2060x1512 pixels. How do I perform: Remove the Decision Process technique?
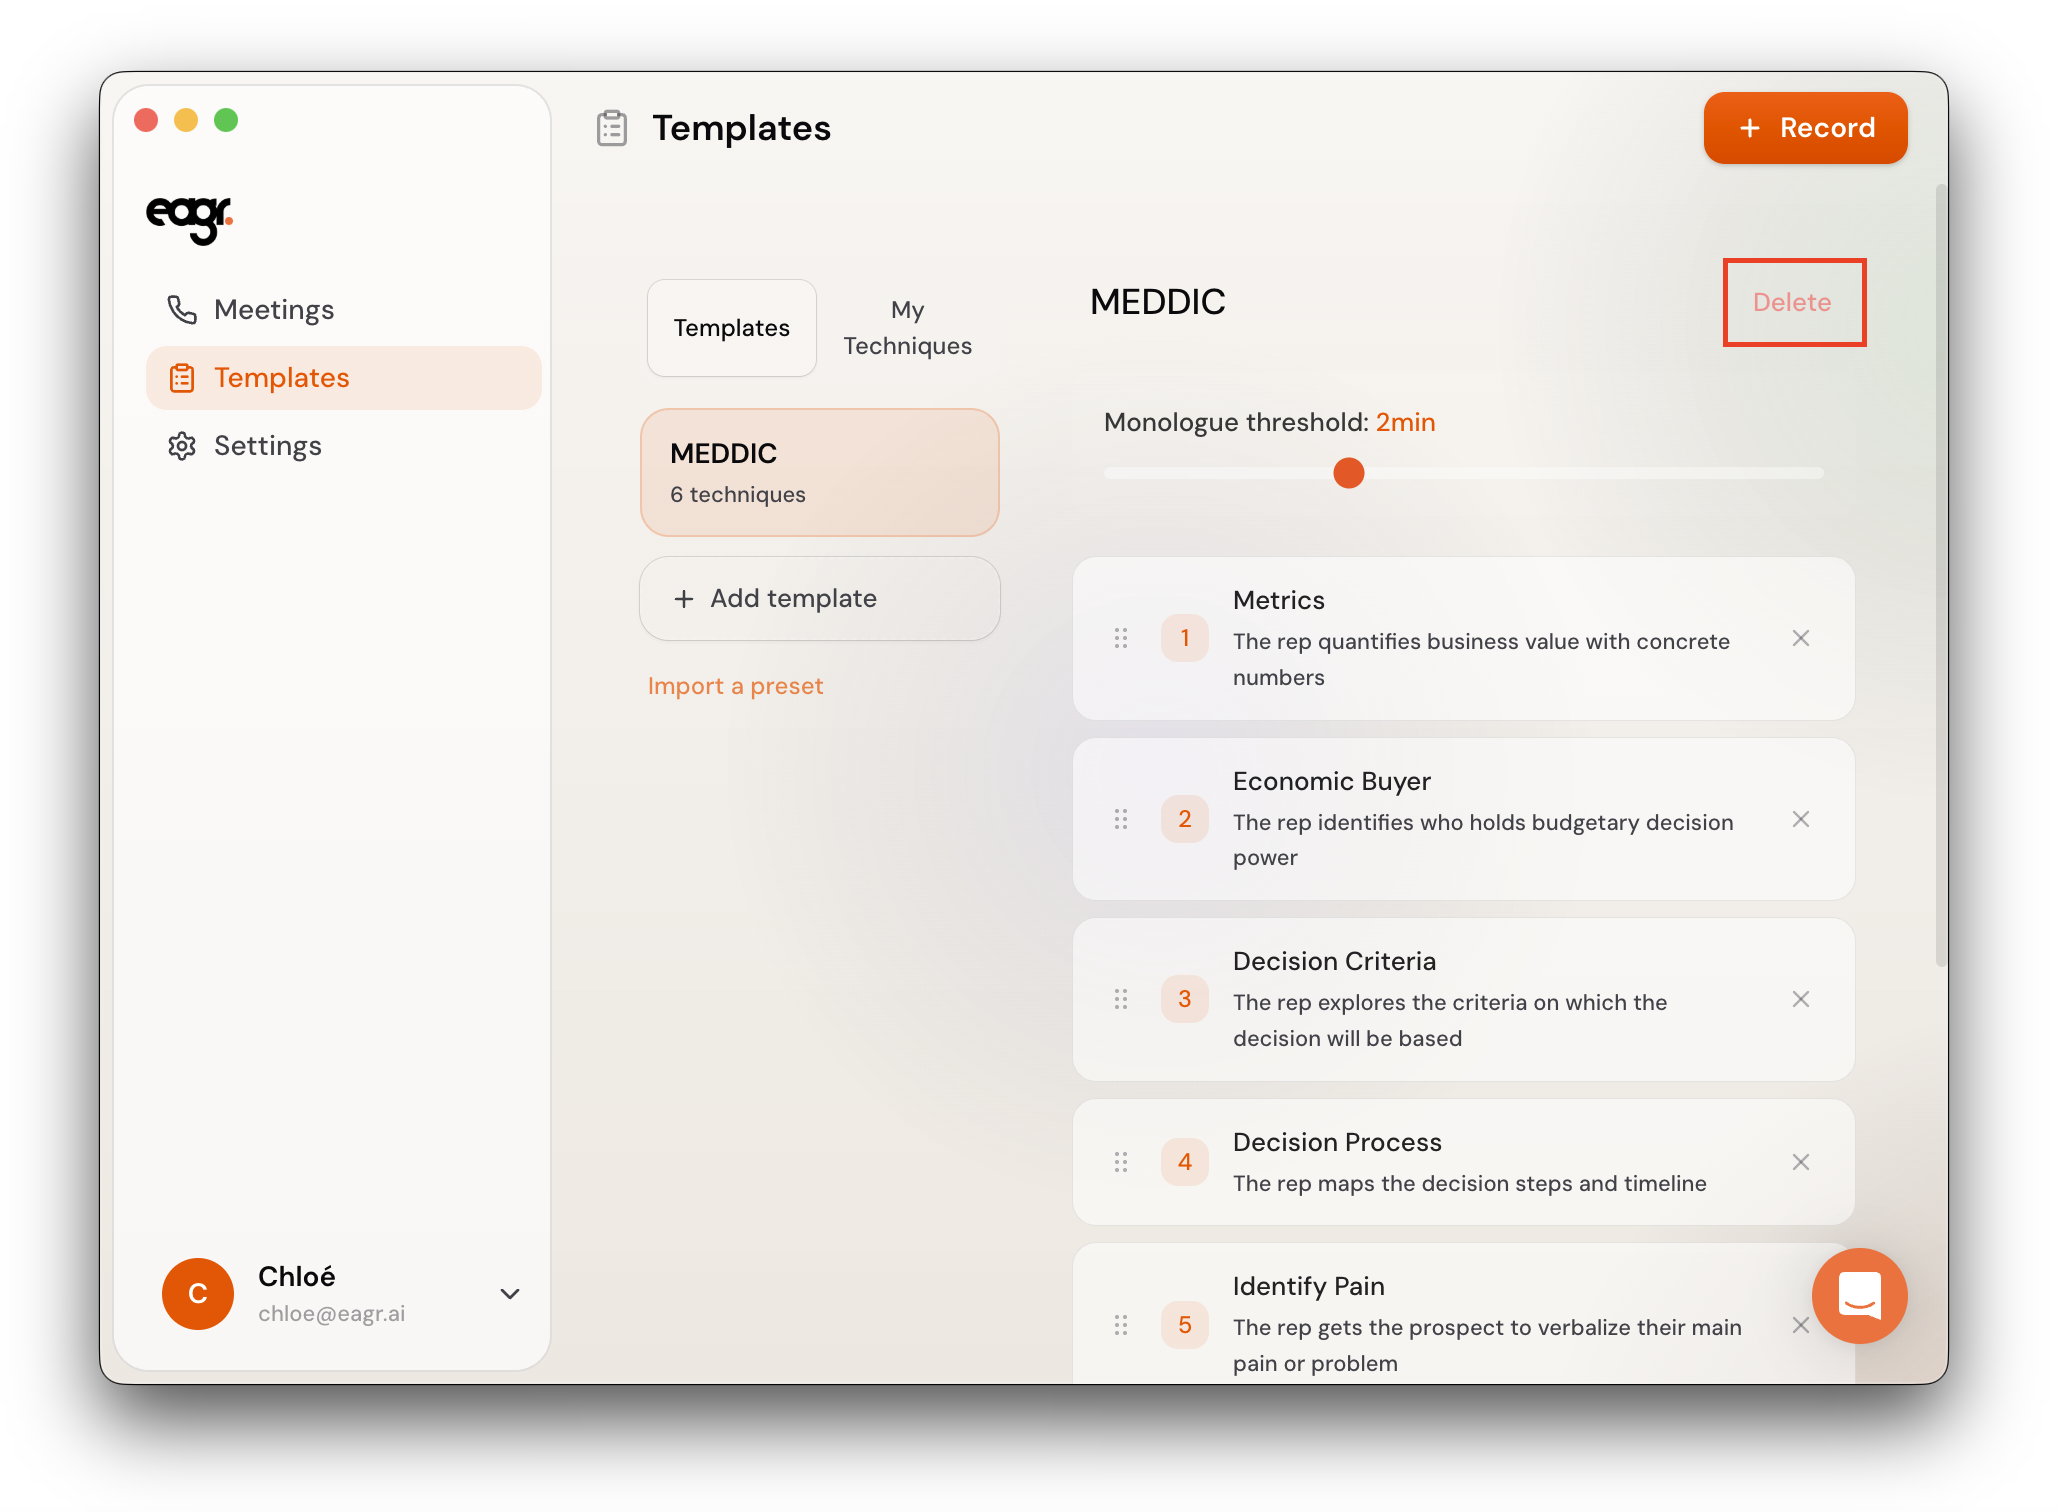click(x=1800, y=1162)
